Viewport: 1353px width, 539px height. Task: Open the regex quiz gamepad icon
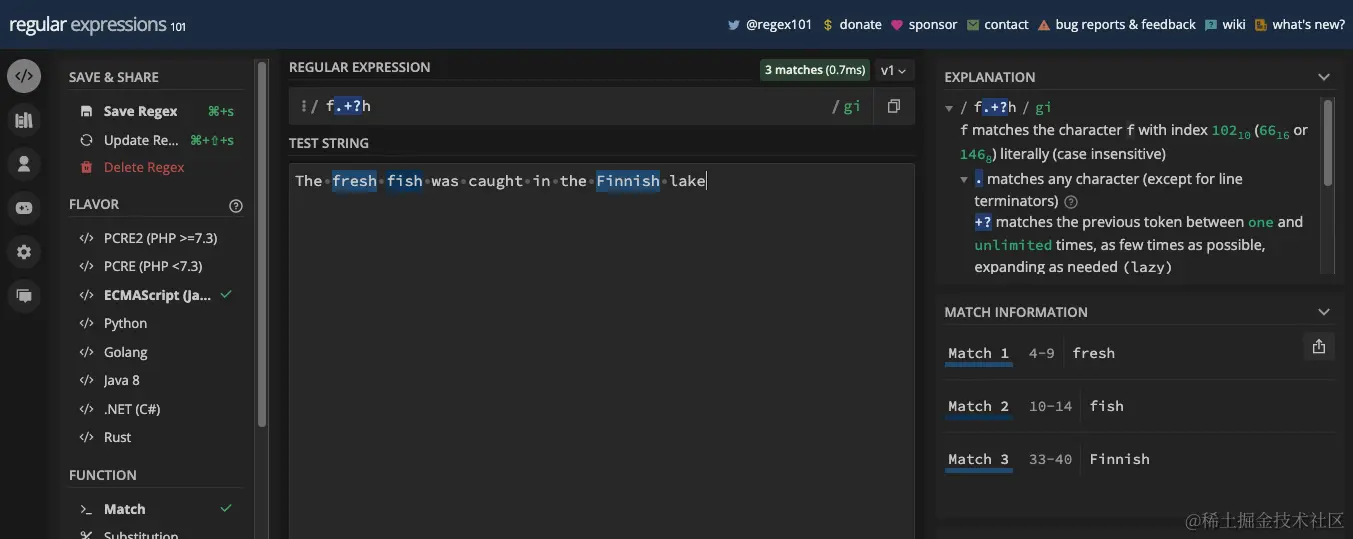coord(24,208)
